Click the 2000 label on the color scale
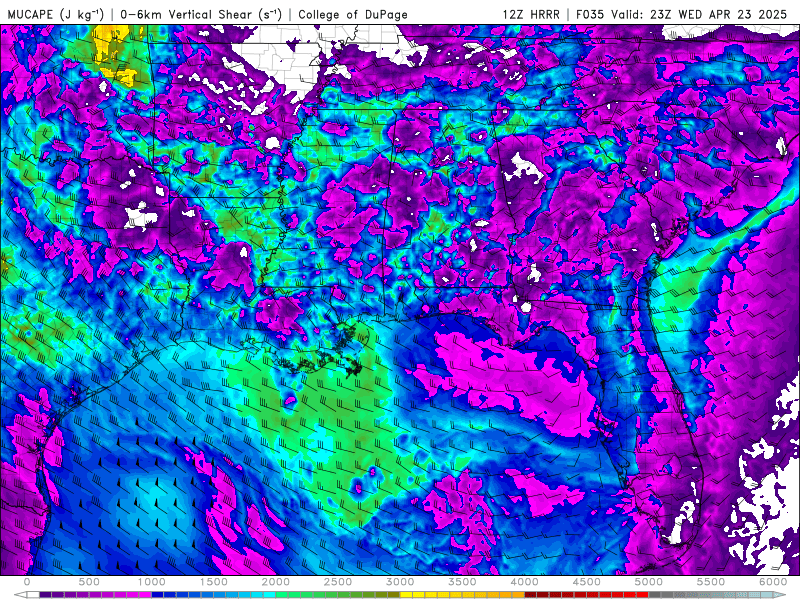800x600 pixels. (276, 582)
